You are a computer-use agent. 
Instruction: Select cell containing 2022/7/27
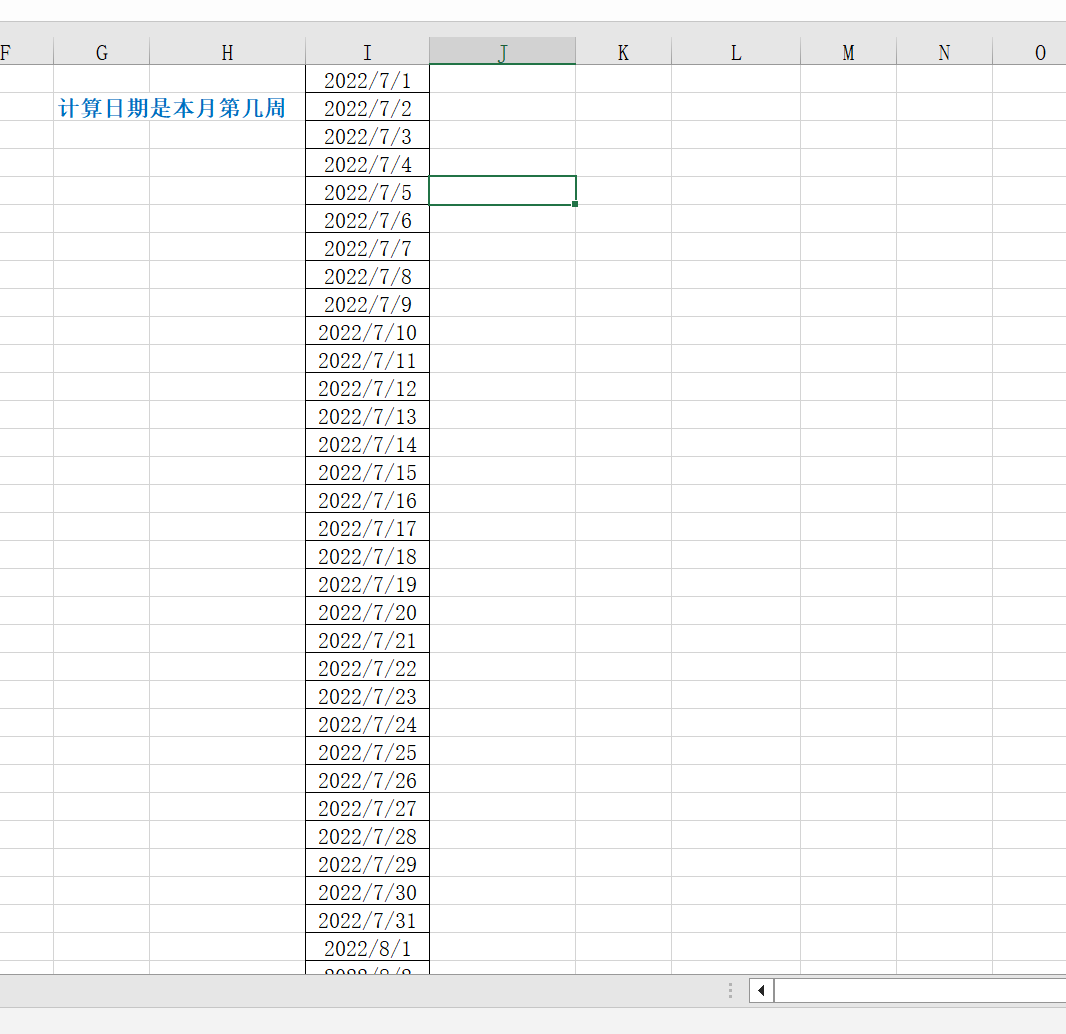(367, 807)
